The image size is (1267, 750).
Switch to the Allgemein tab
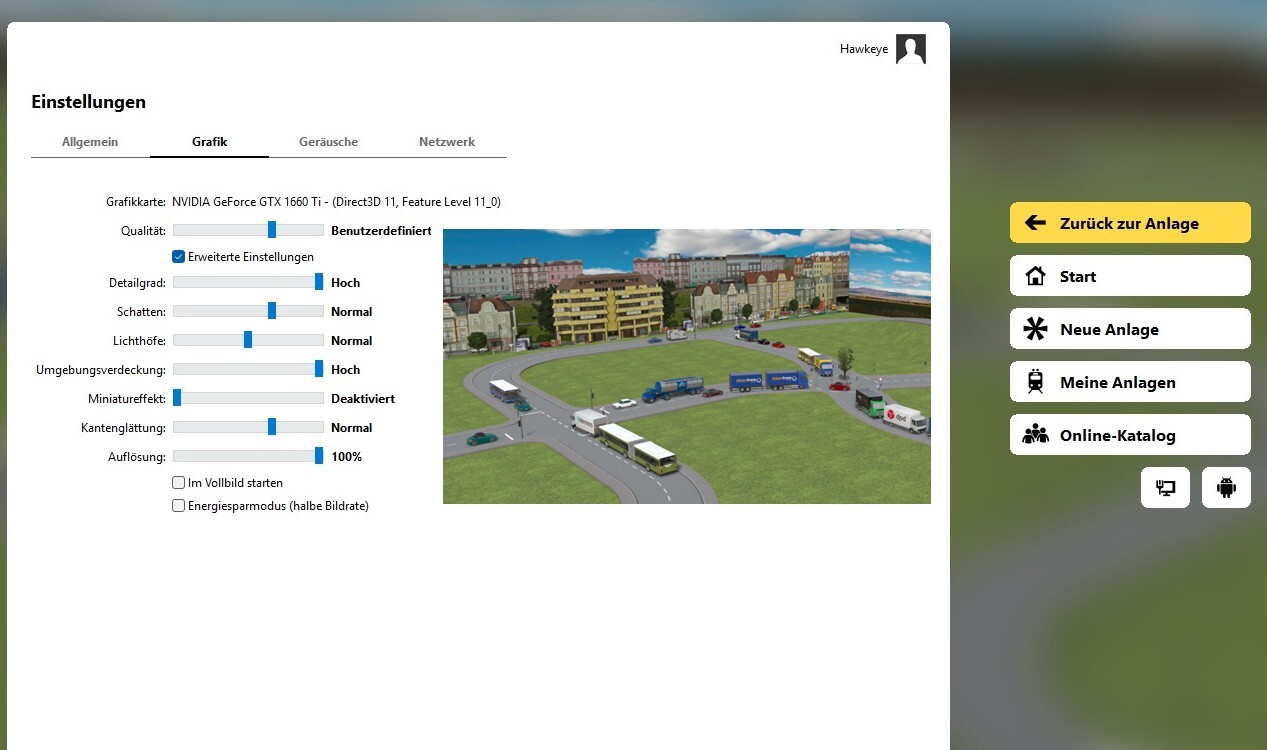point(90,141)
